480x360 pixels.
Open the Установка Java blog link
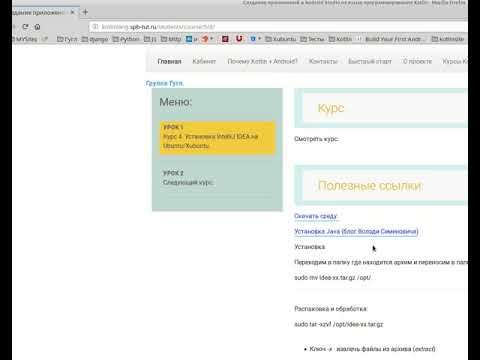point(356,231)
